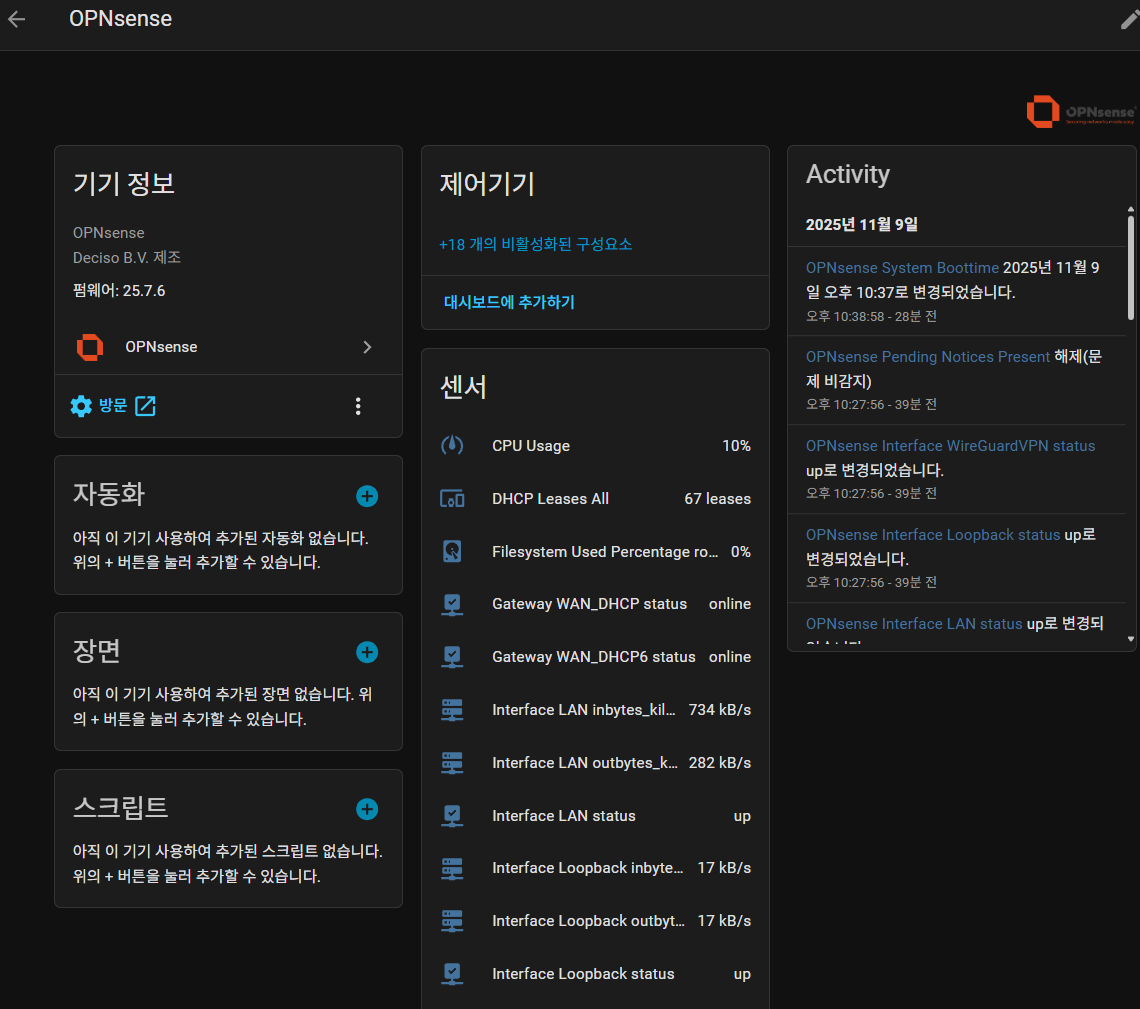Open OPNsense Interface Loopback status activity link
The width and height of the screenshot is (1140, 1009).
933,535
